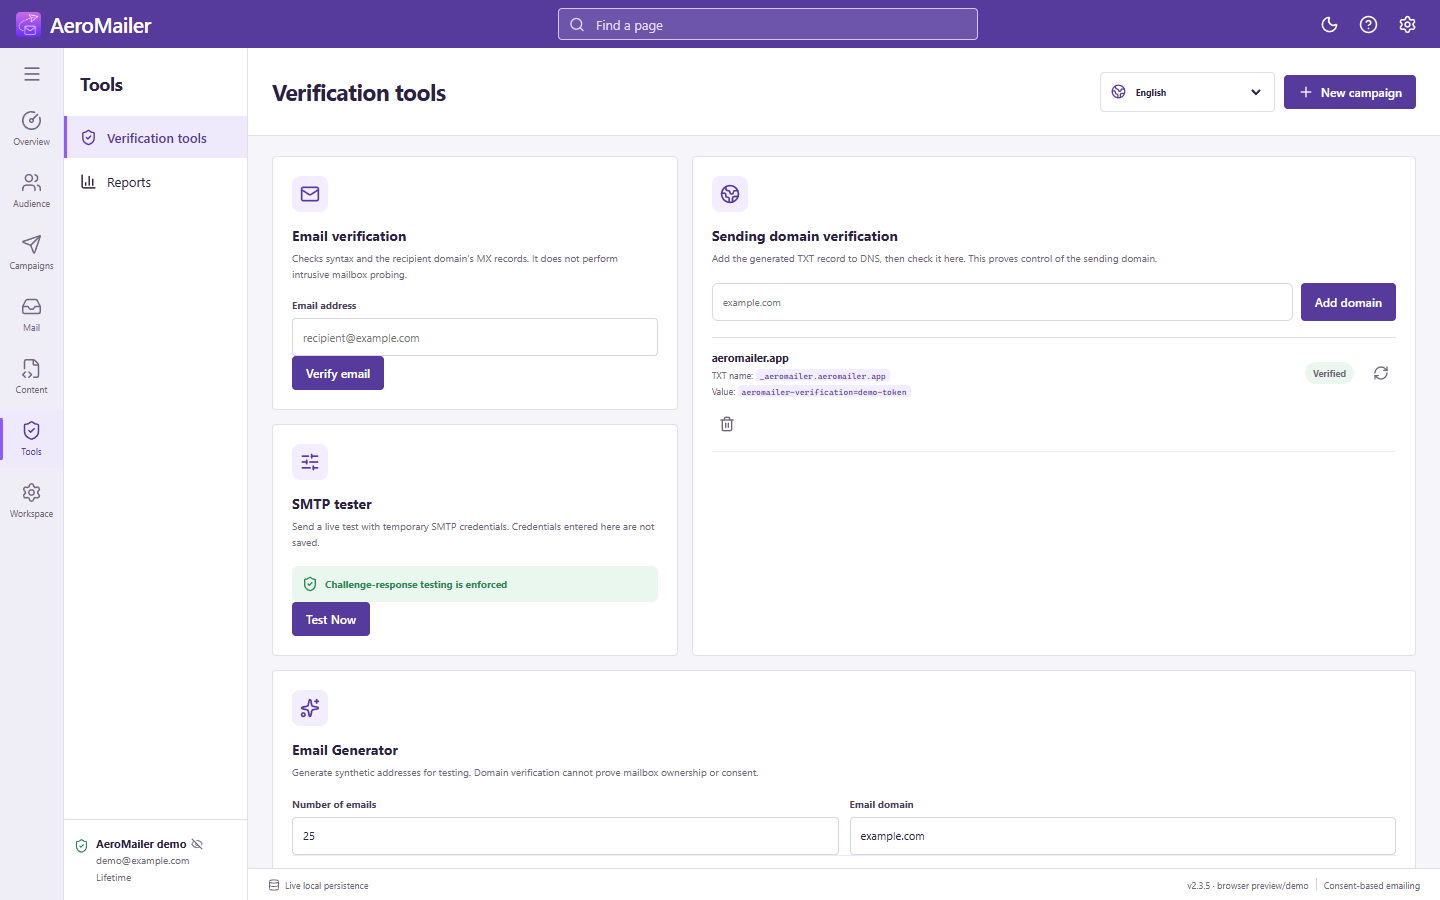Viewport: 1440px width, 900px height.
Task: Switch to dark mode moon icon
Action: [x=1329, y=25]
